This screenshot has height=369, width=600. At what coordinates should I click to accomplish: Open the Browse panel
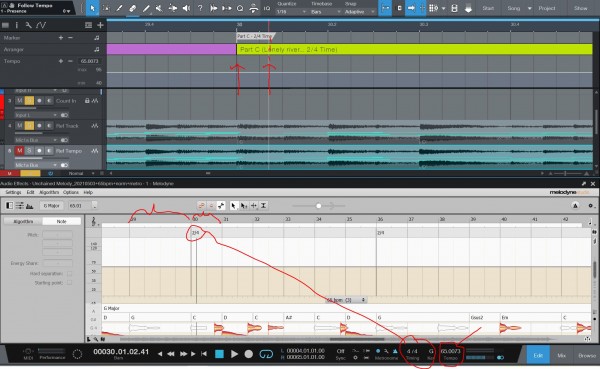click(587, 356)
